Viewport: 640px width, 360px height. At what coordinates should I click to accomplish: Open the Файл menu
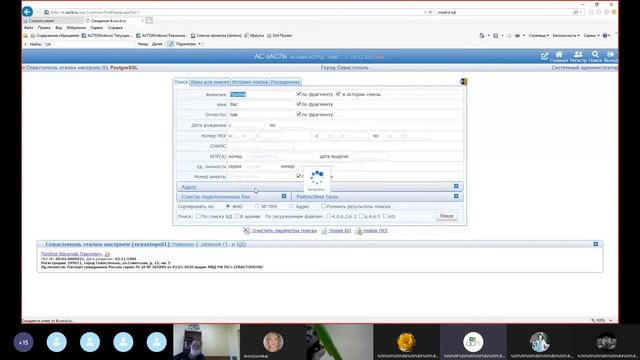pos(29,28)
